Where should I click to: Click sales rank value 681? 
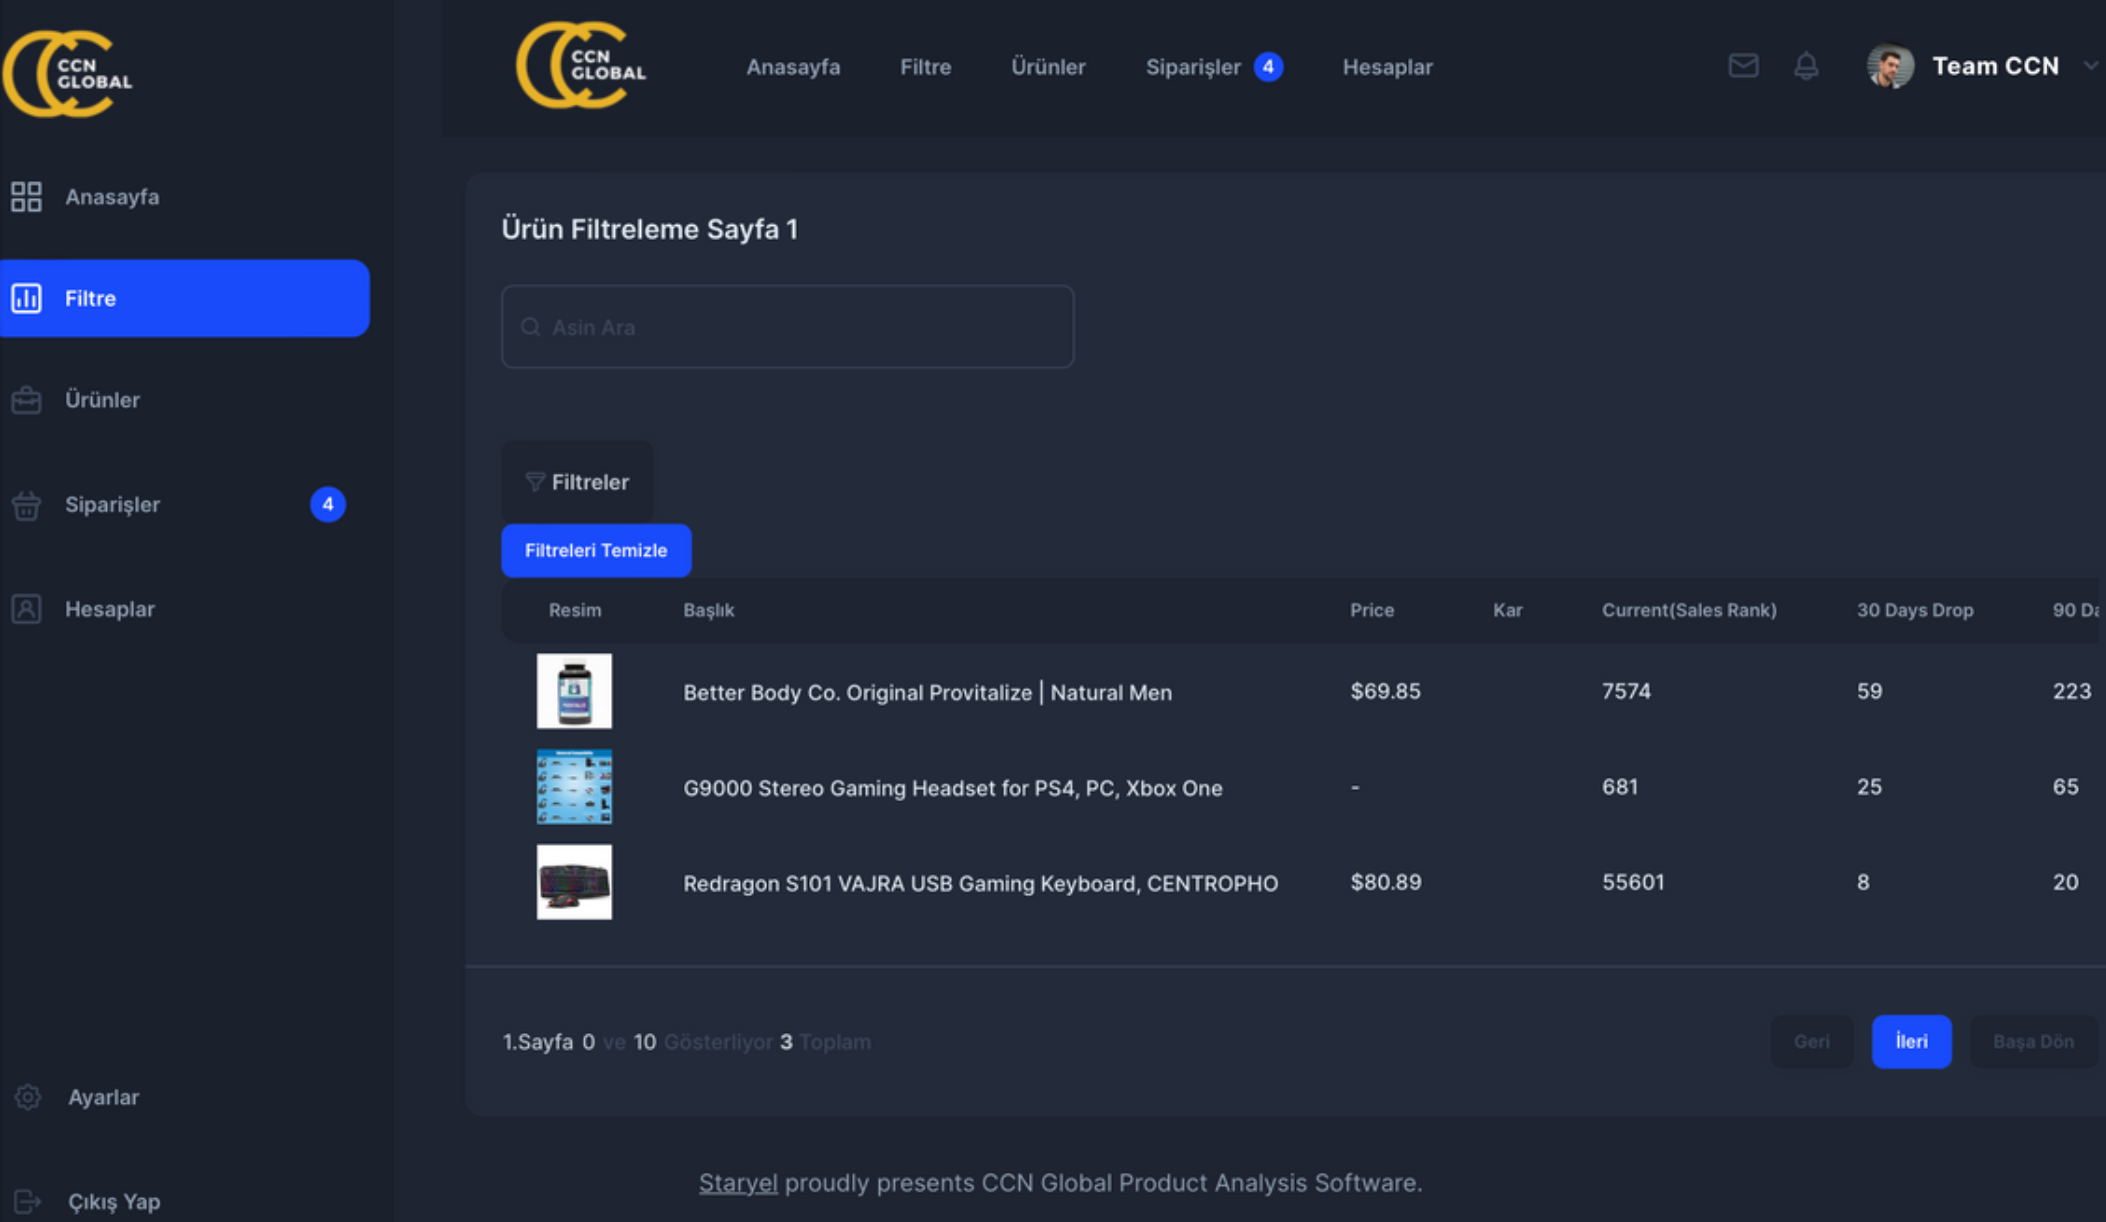tap(1620, 787)
